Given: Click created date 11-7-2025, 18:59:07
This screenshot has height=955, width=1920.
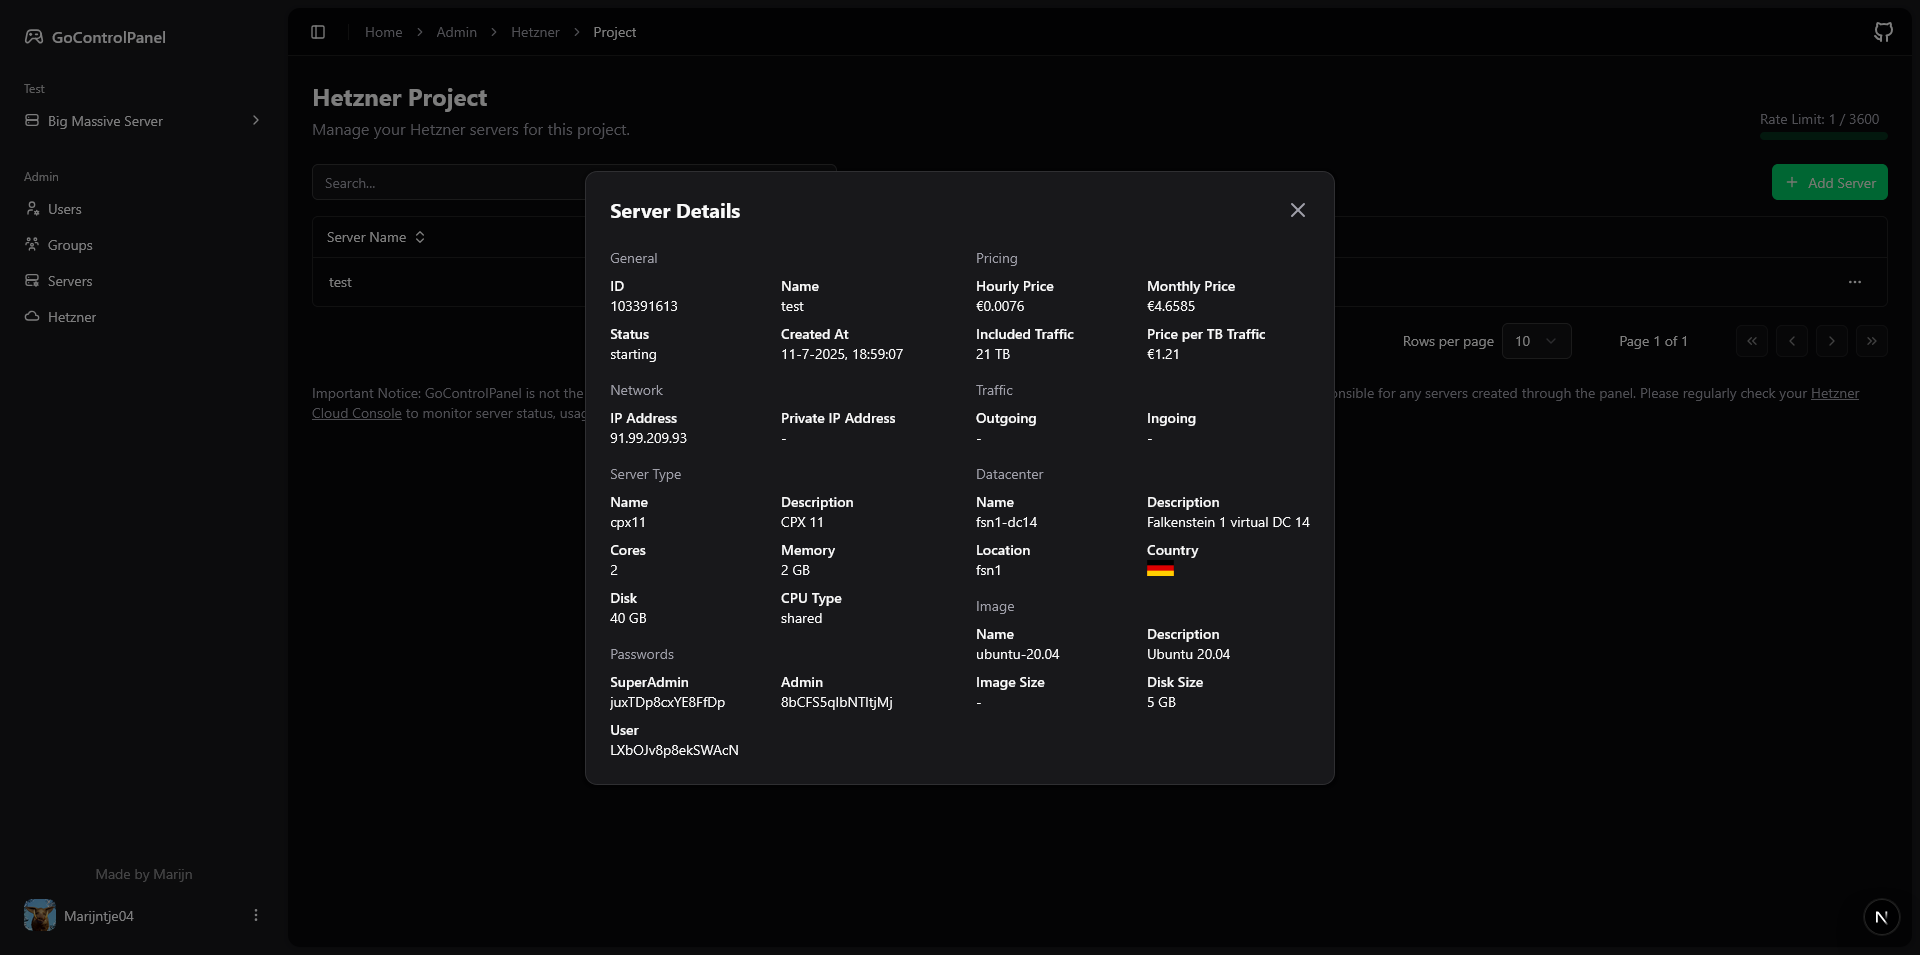Looking at the screenshot, I should (x=842, y=354).
